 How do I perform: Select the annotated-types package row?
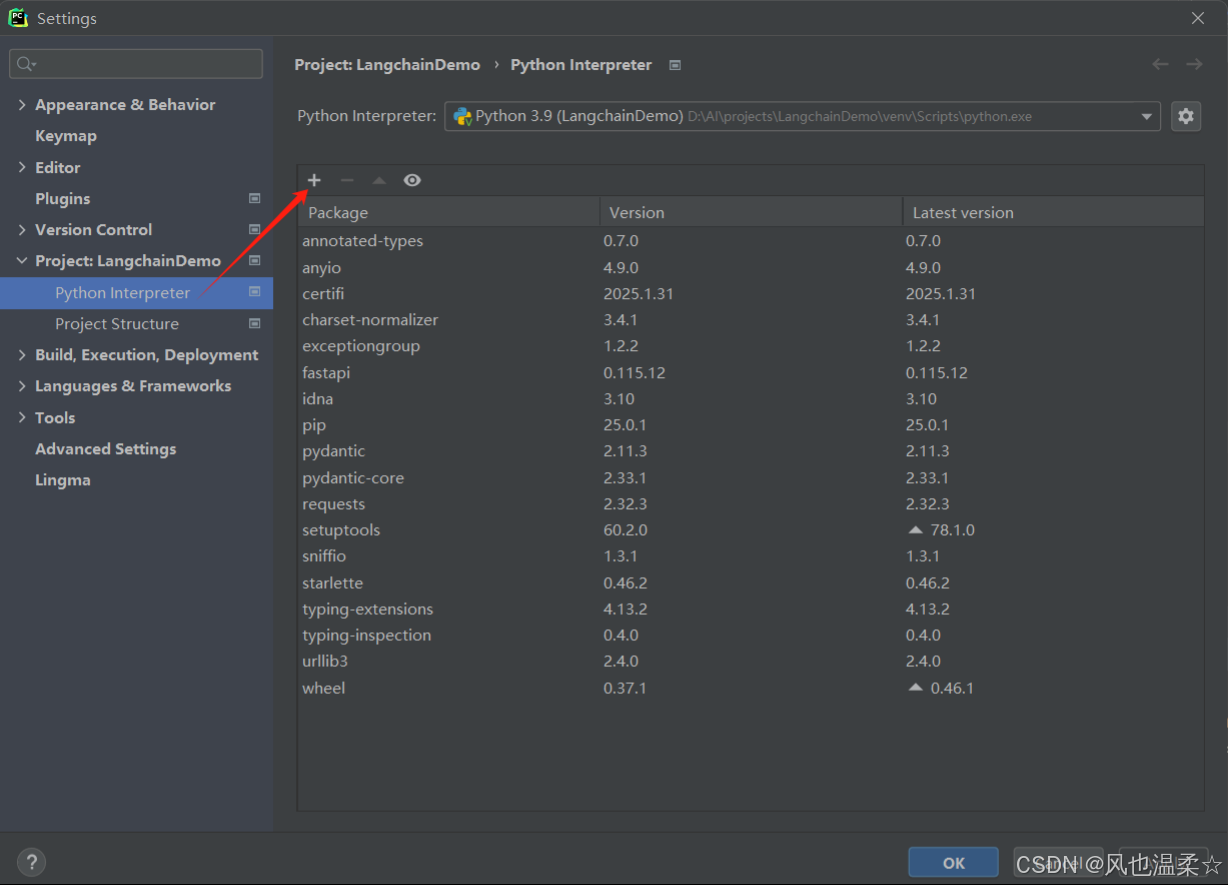(751, 241)
